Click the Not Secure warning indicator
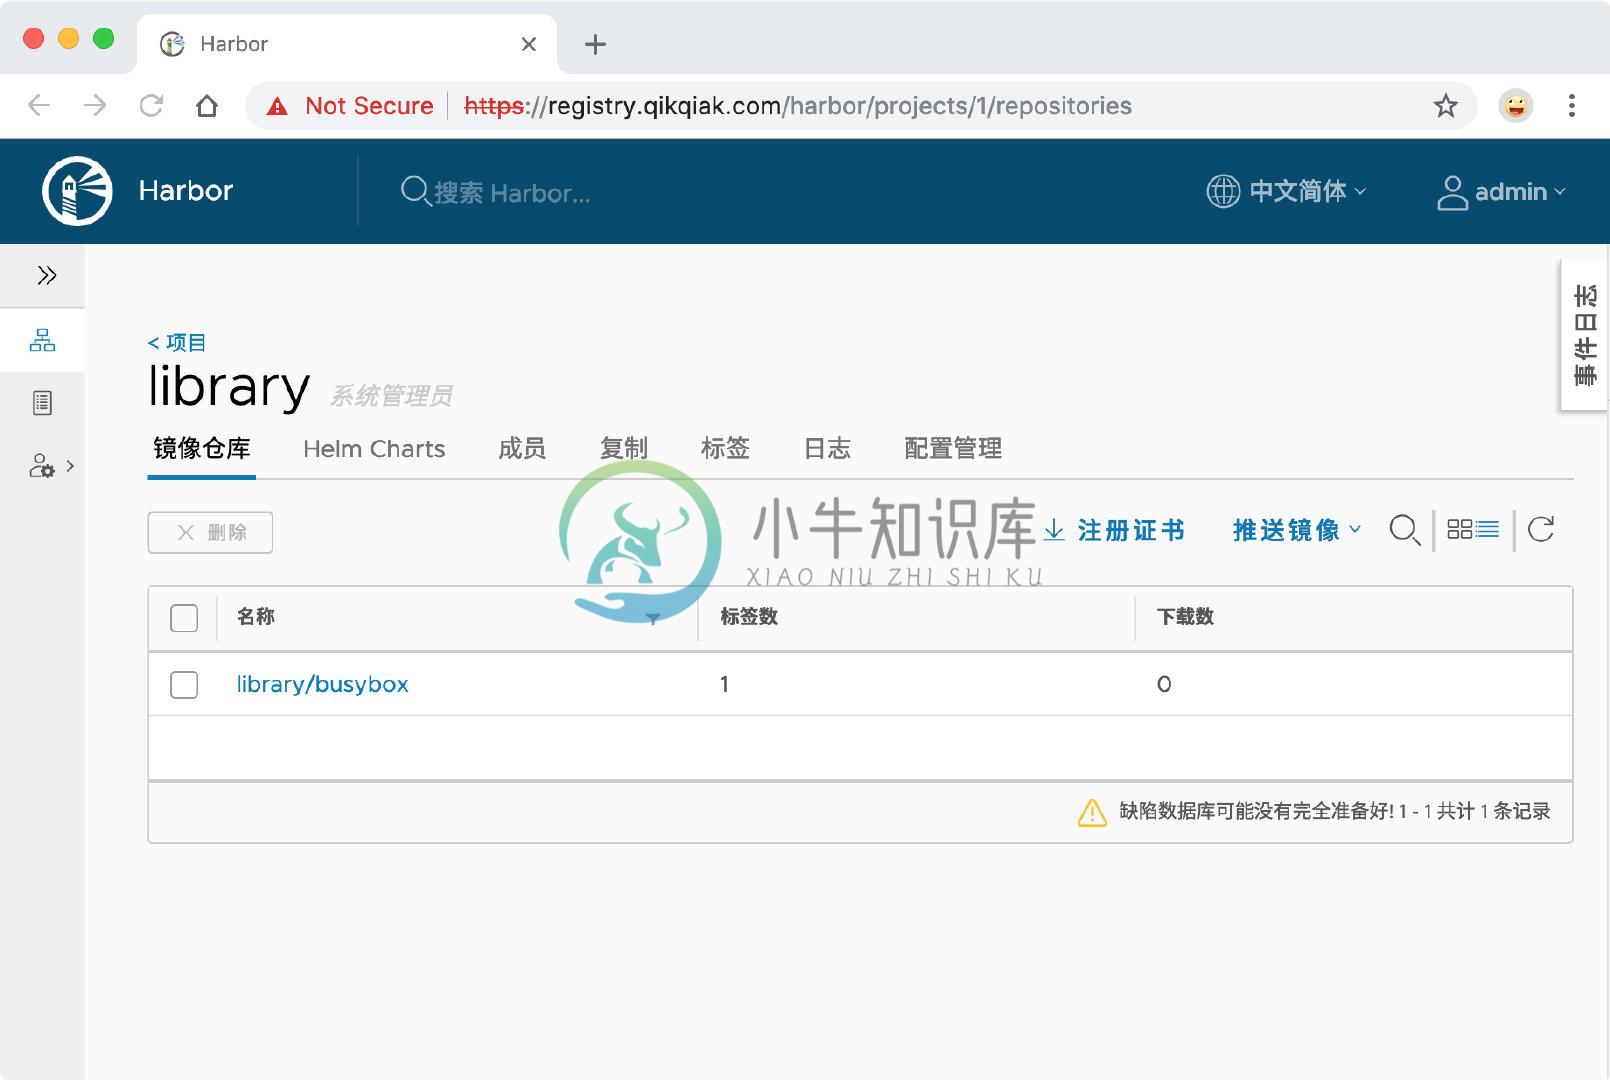Screen dimensions: 1610x1080 pos(350,106)
